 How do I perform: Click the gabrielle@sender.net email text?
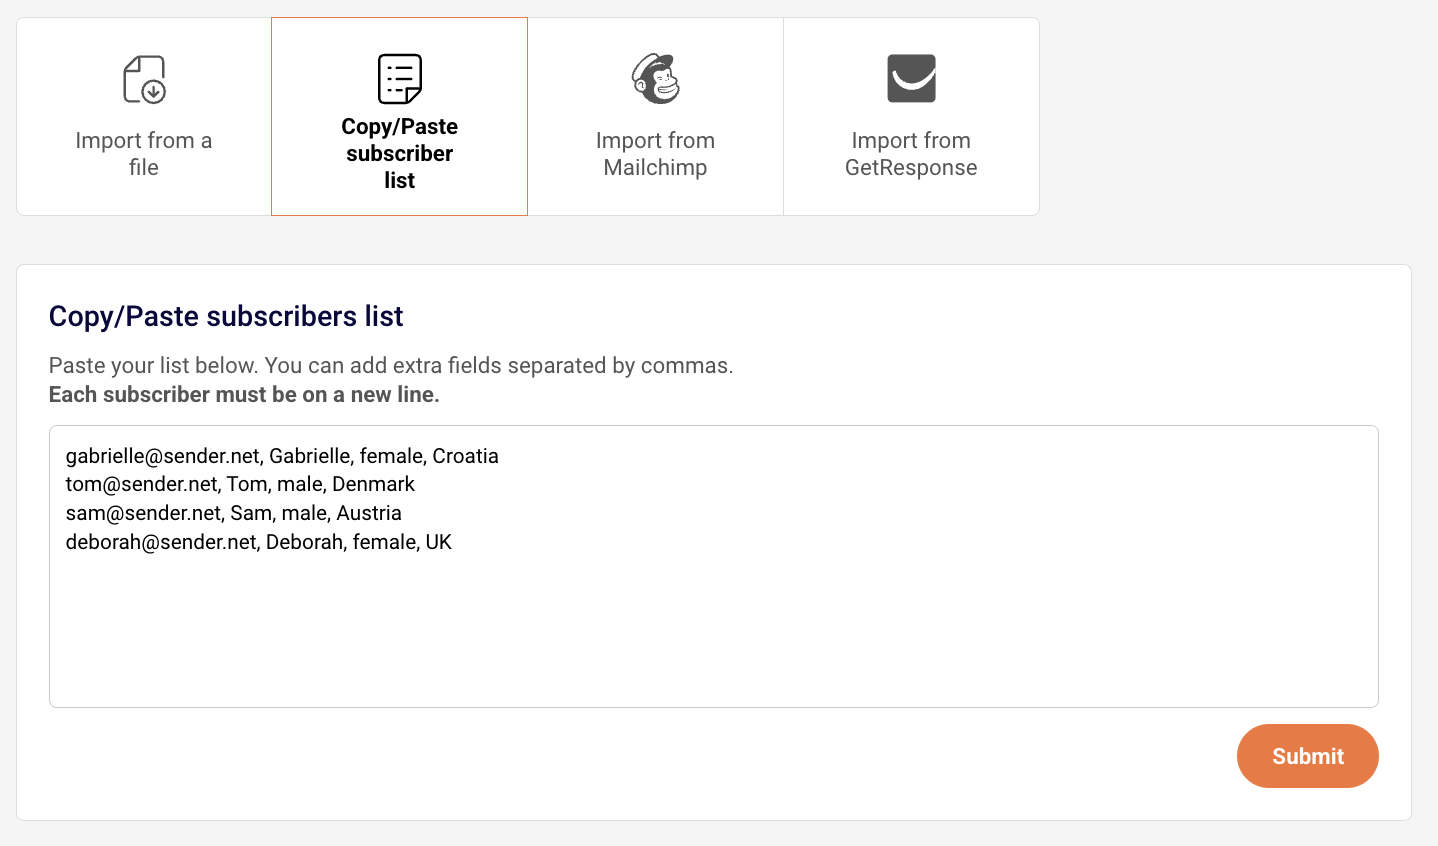[x=163, y=456]
